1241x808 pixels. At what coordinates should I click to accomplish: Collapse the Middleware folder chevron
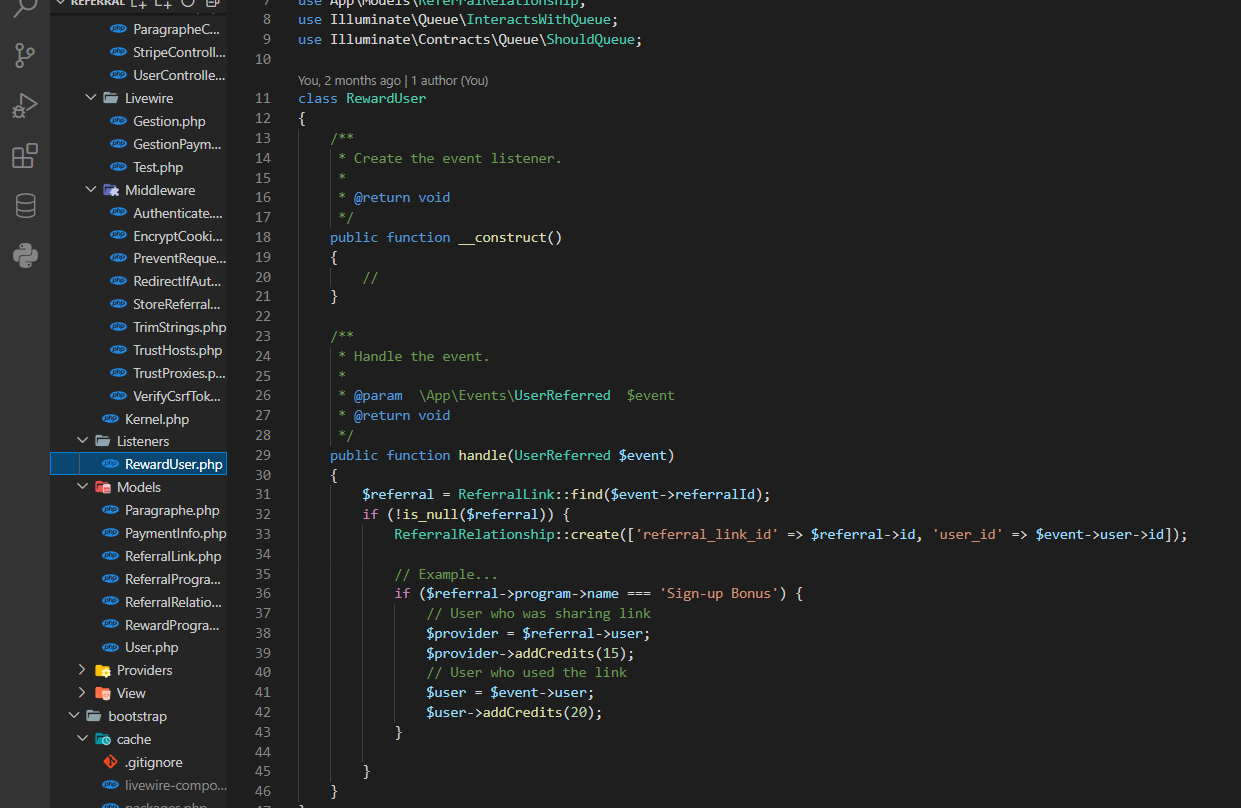pyautogui.click(x=90, y=190)
